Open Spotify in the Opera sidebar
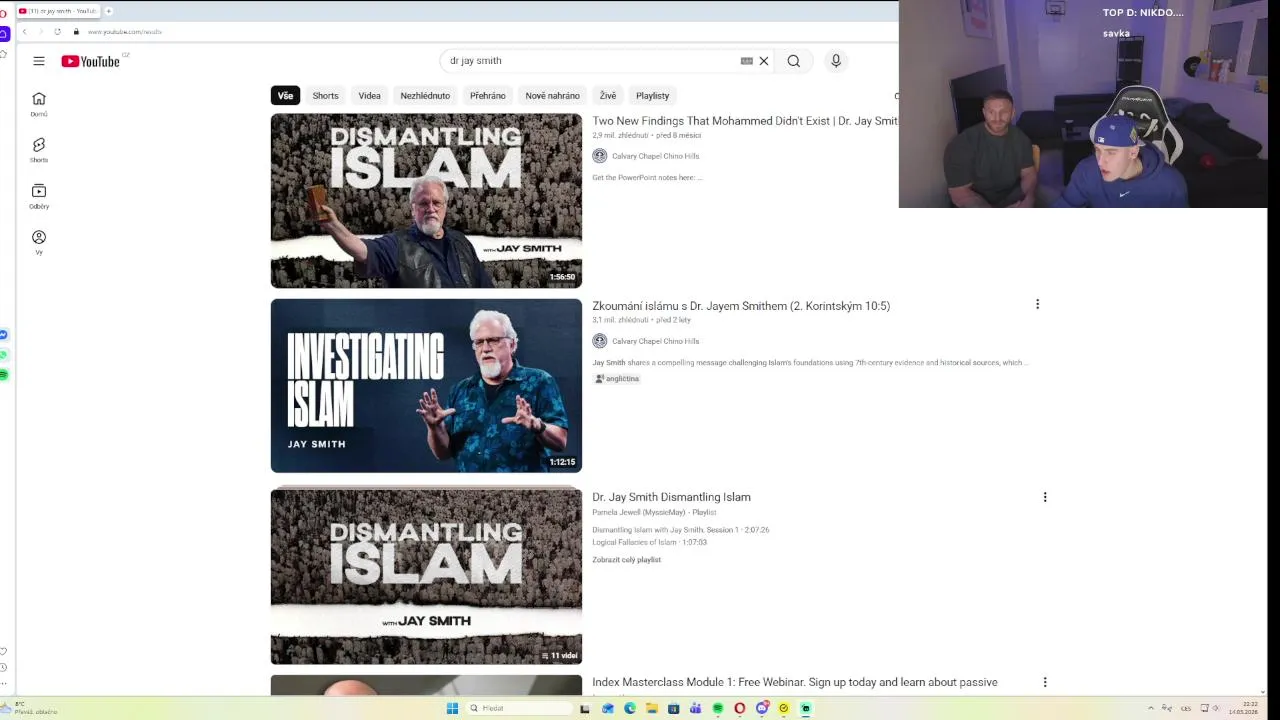Viewport: 1280px width, 720px height. [4, 375]
